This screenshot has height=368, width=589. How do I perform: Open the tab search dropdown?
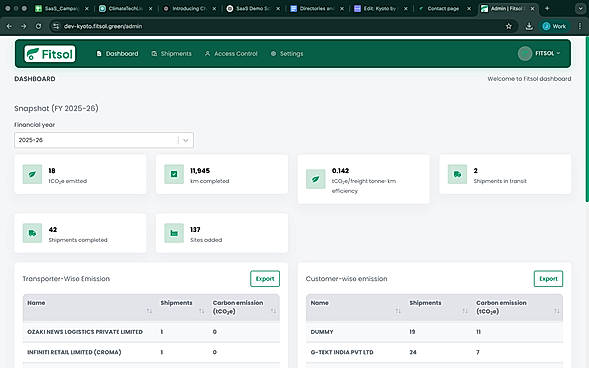click(x=580, y=8)
